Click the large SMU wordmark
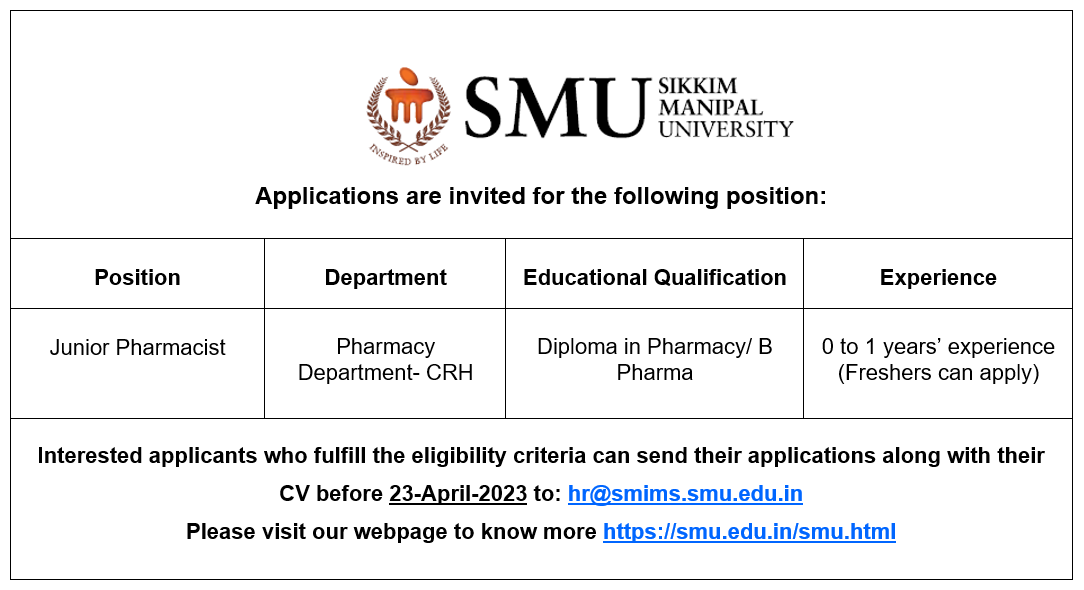1084x590 pixels. point(557,108)
